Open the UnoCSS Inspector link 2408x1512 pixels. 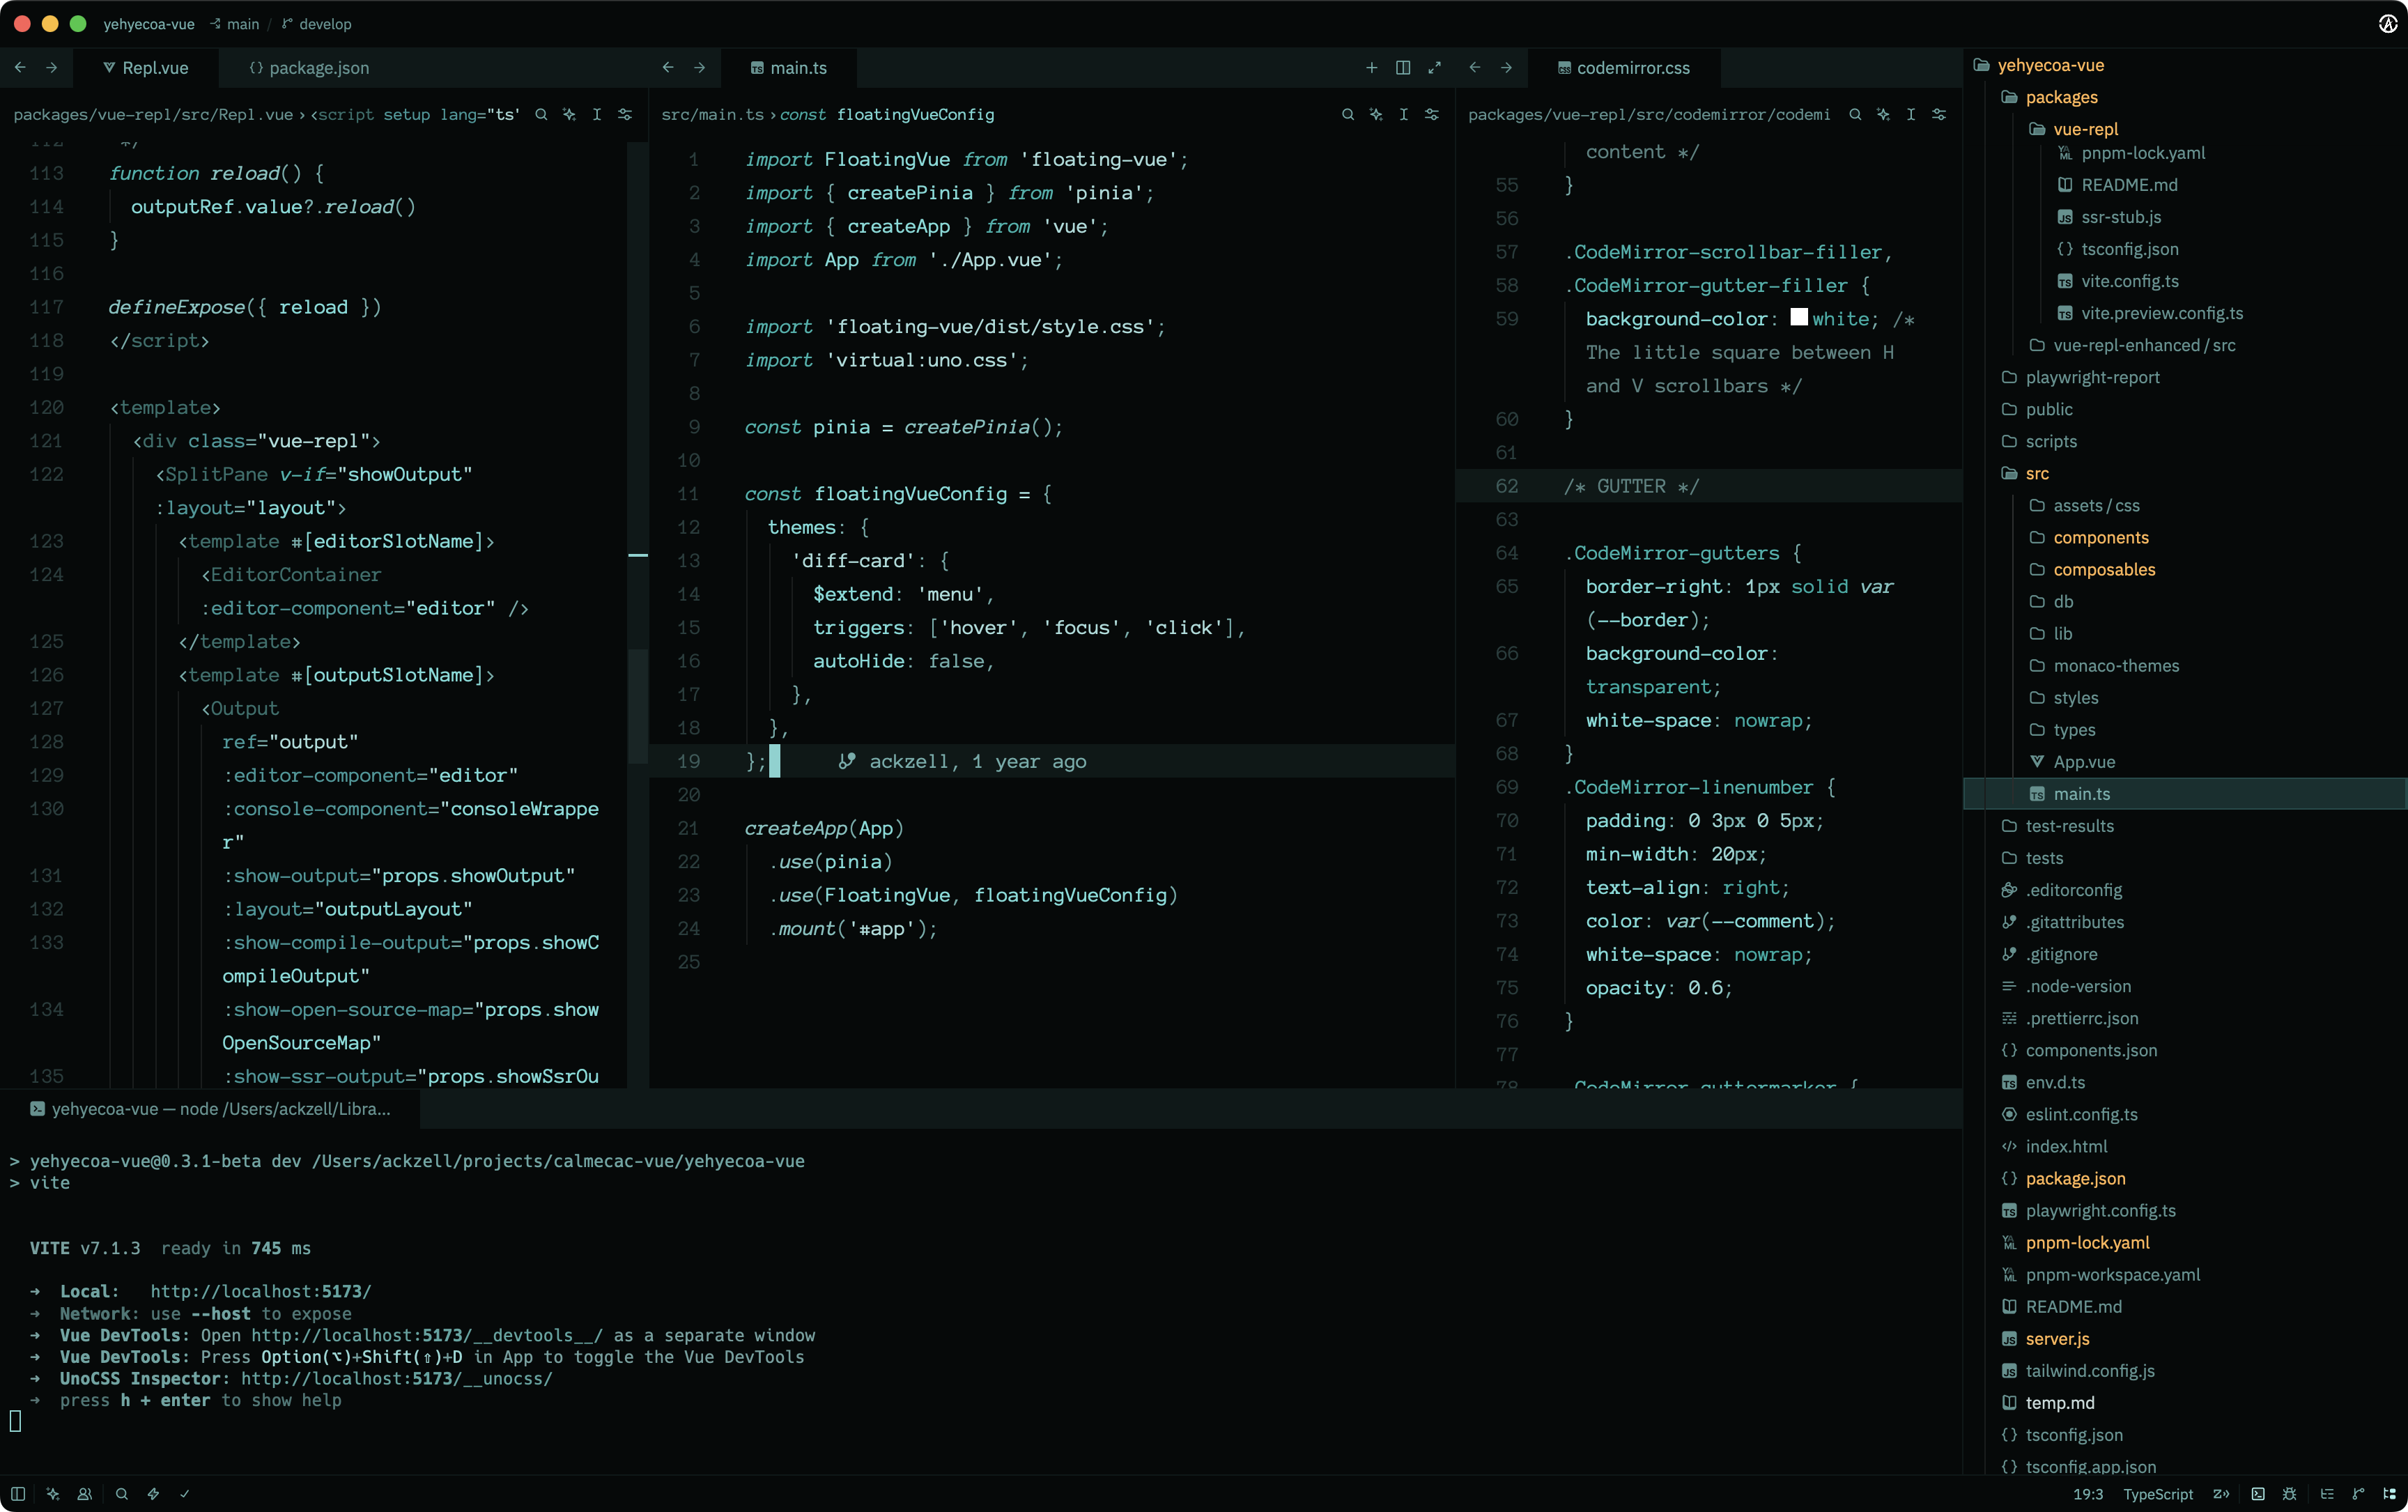397,1378
